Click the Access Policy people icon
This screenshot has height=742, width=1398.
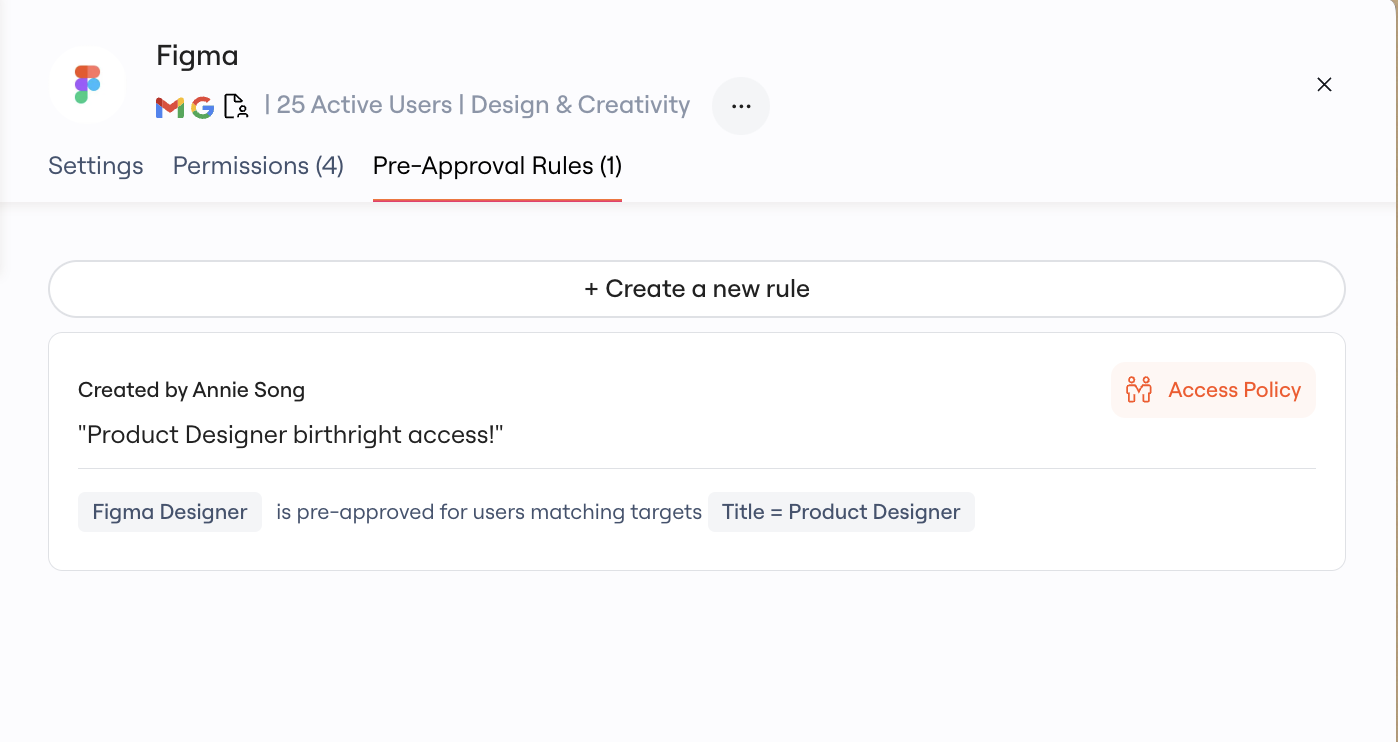pyautogui.click(x=1139, y=390)
